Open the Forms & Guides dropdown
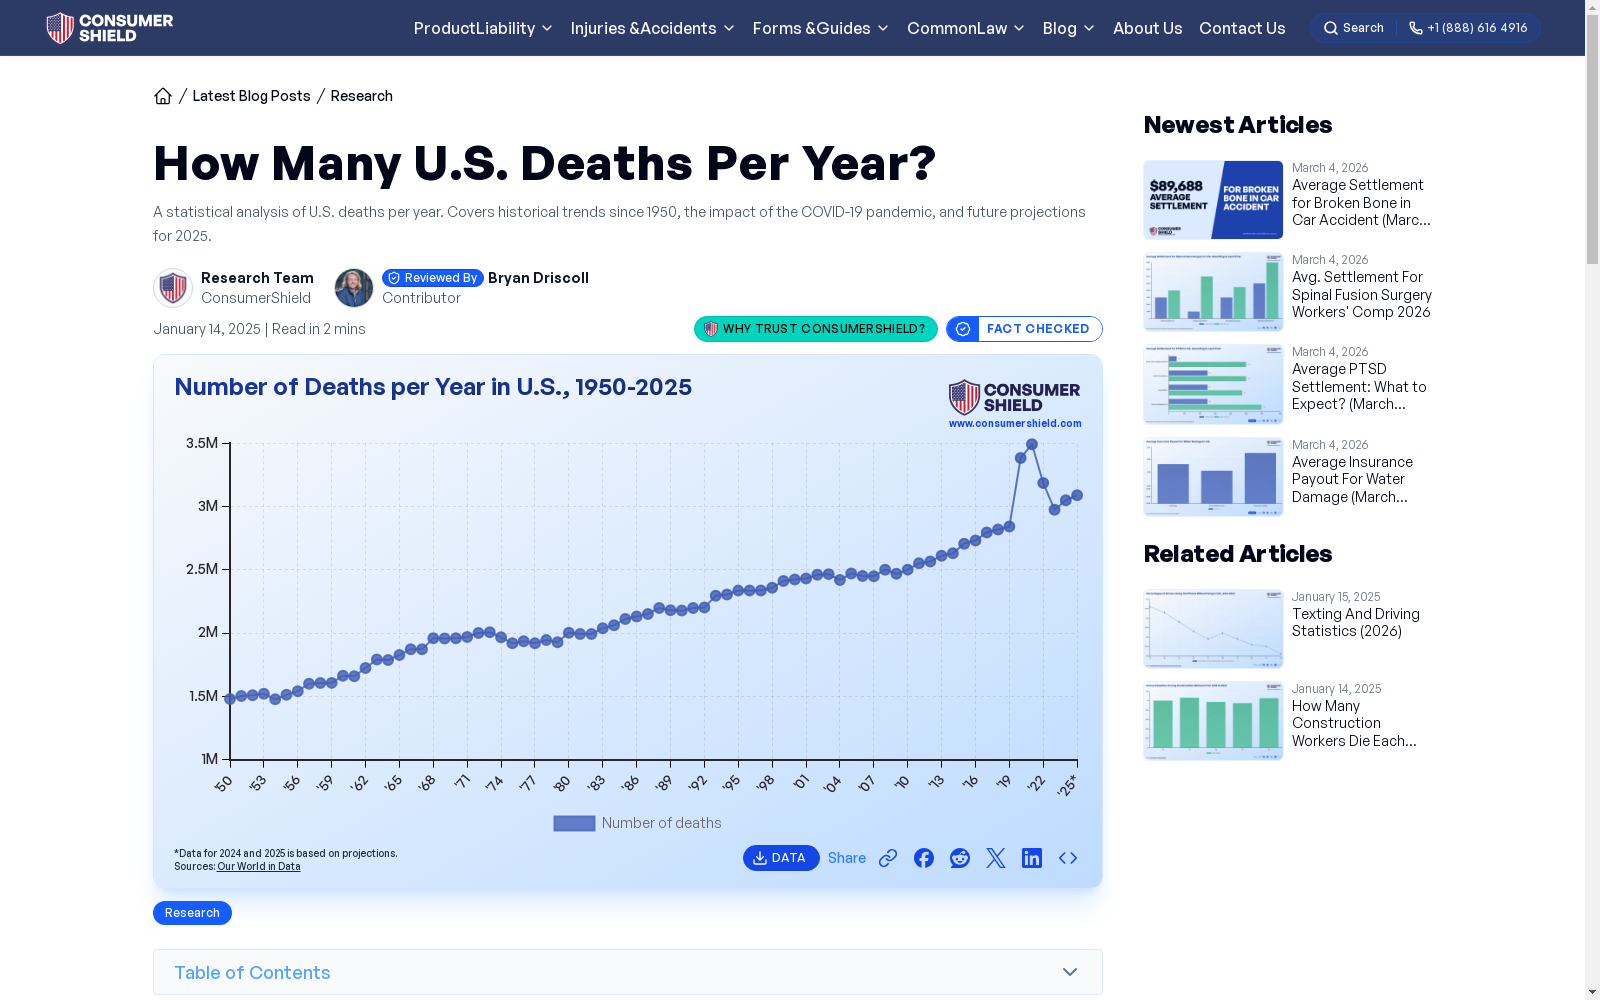Image resolution: width=1600 pixels, height=1000 pixels. pos(821,28)
